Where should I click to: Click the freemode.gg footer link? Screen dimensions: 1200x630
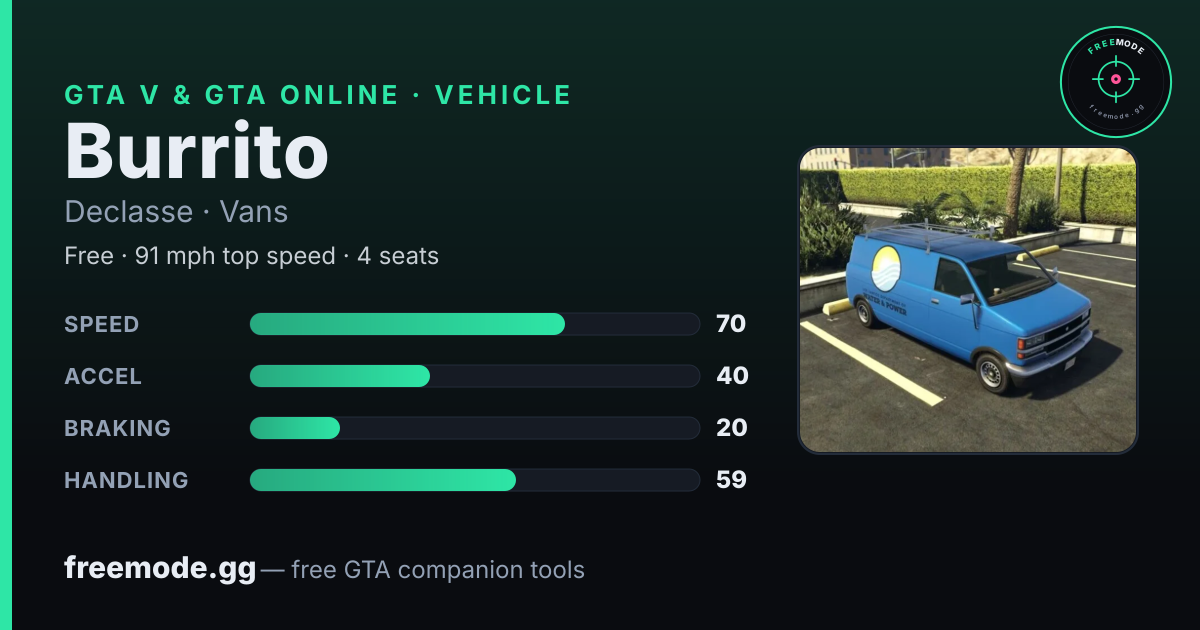click(160, 569)
